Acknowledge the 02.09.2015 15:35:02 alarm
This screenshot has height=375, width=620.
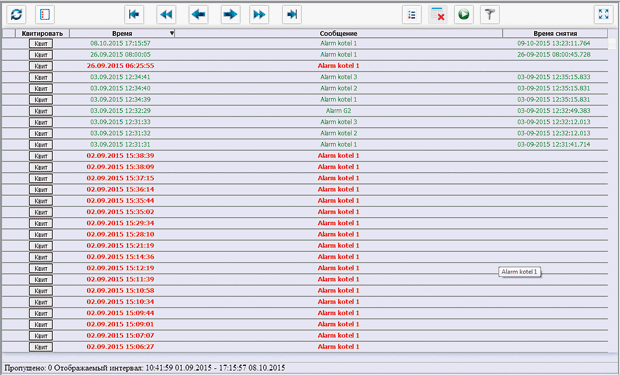pos(41,212)
